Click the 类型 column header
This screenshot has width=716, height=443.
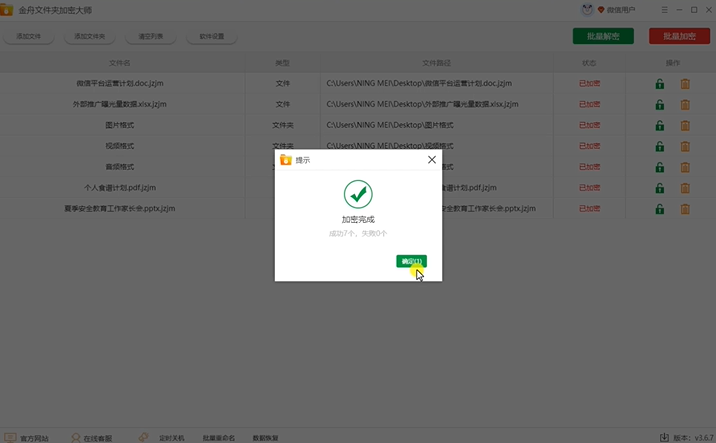pos(282,63)
